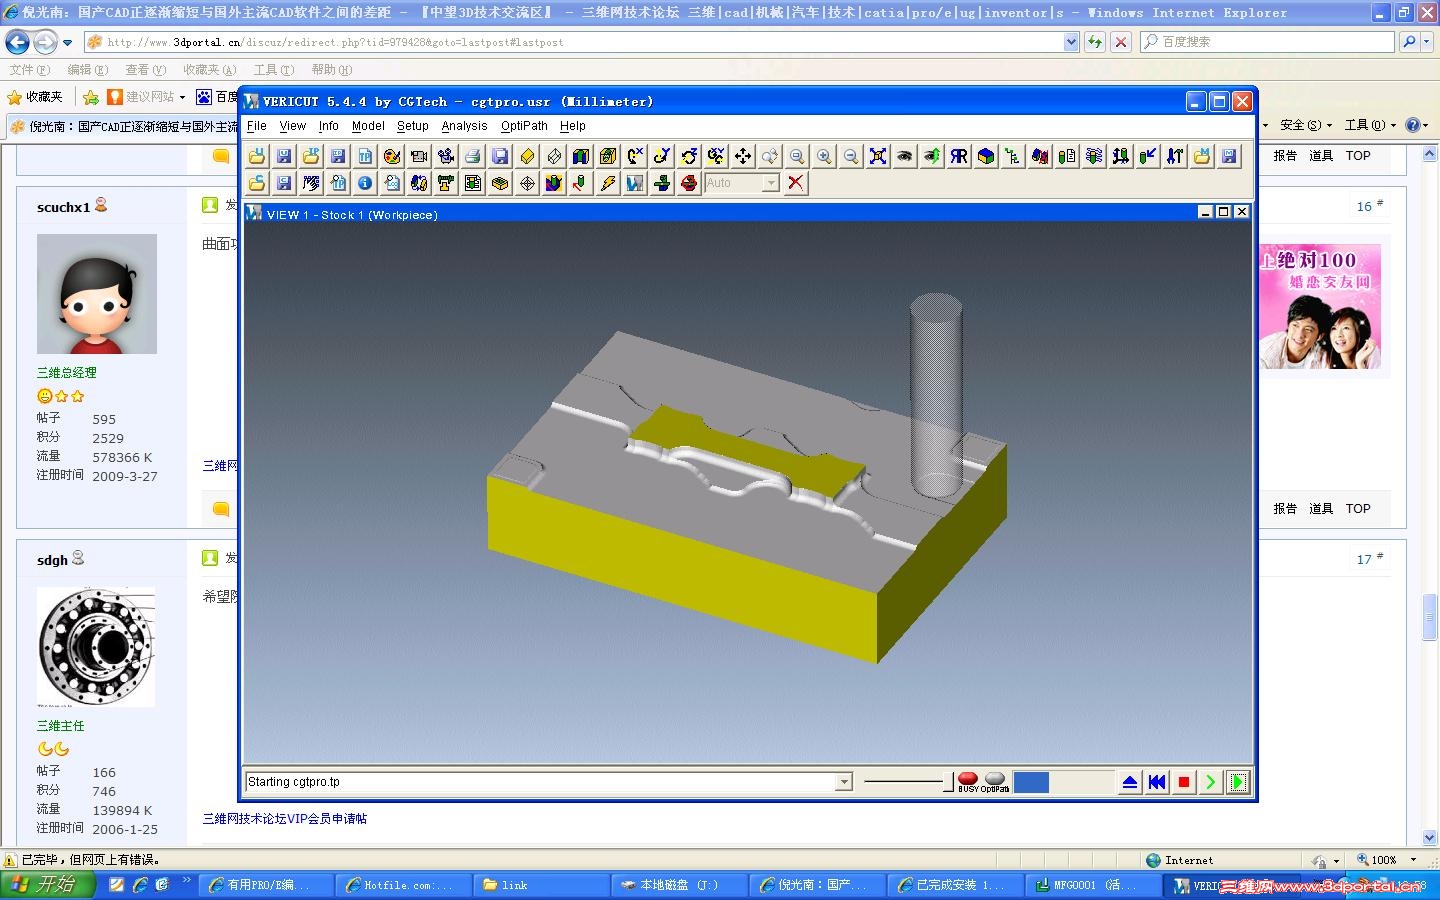The image size is (1440, 900).
Task: Click the post number 17 link
Action: (x=1364, y=560)
